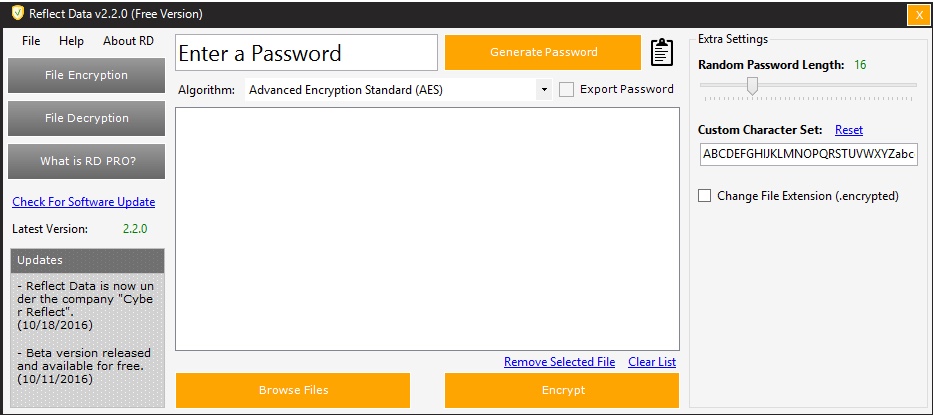The height and width of the screenshot is (415, 933).
Task: Switch to File Encryption mode
Action: pos(86,75)
